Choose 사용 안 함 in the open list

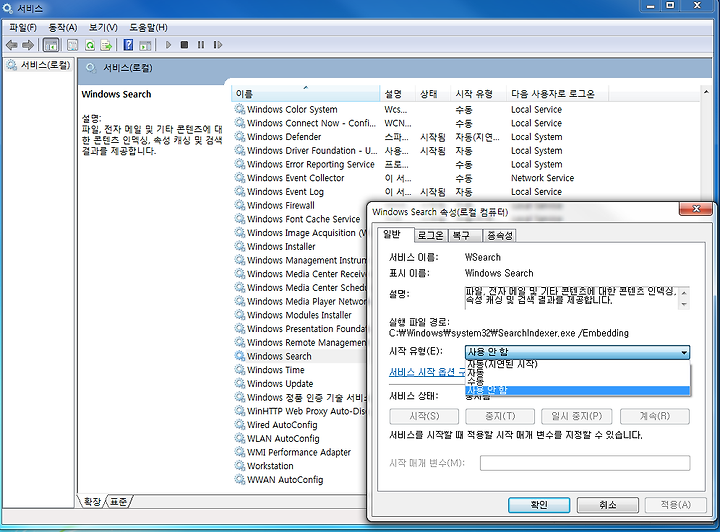point(577,390)
